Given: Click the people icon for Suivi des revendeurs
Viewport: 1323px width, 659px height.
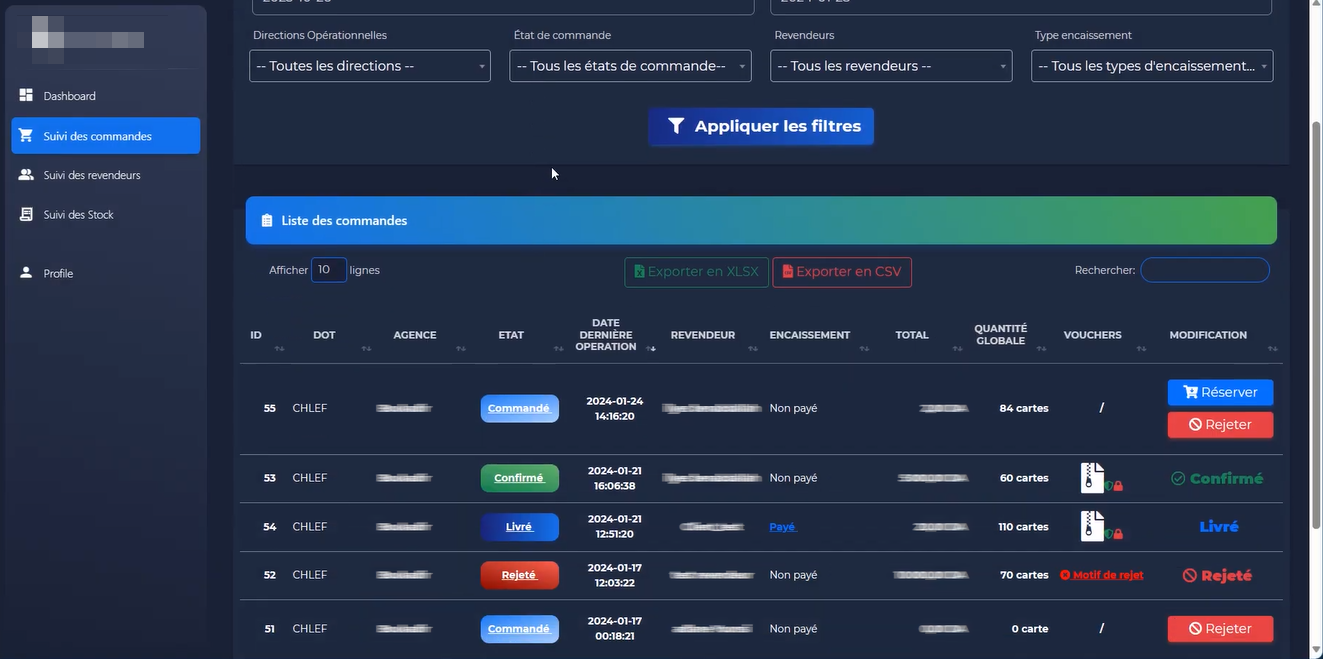Looking at the screenshot, I should 26,175.
